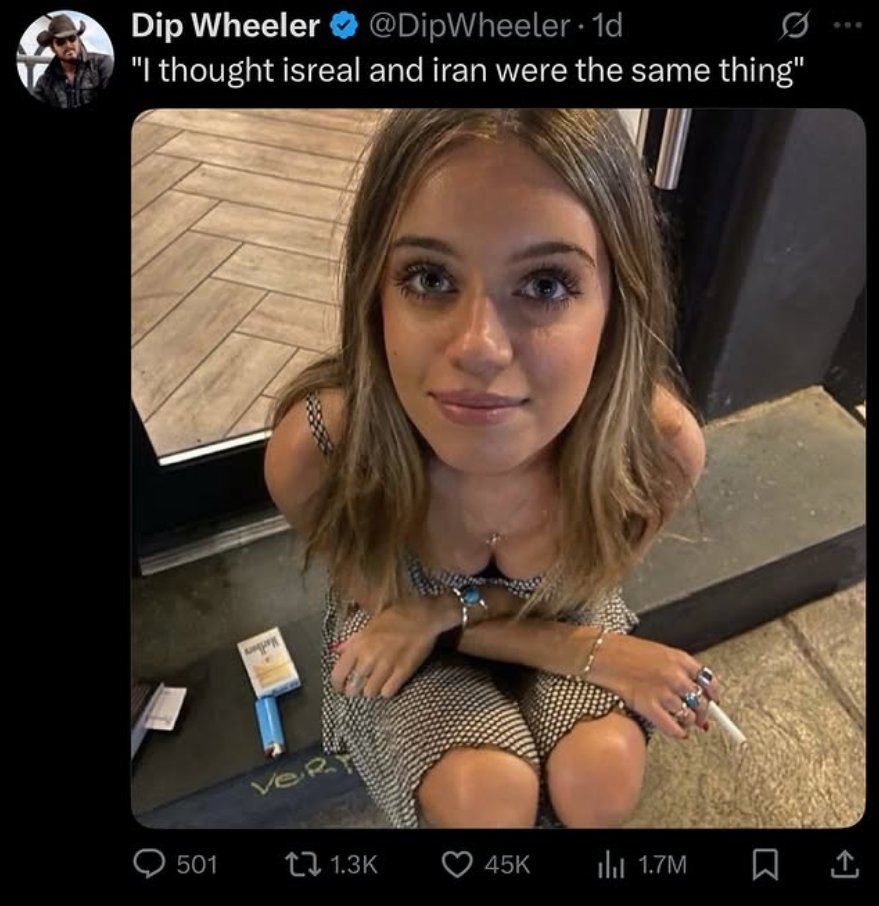Image resolution: width=879 pixels, height=906 pixels.
Task: Click the cigarette pack in the photo
Action: [268, 663]
